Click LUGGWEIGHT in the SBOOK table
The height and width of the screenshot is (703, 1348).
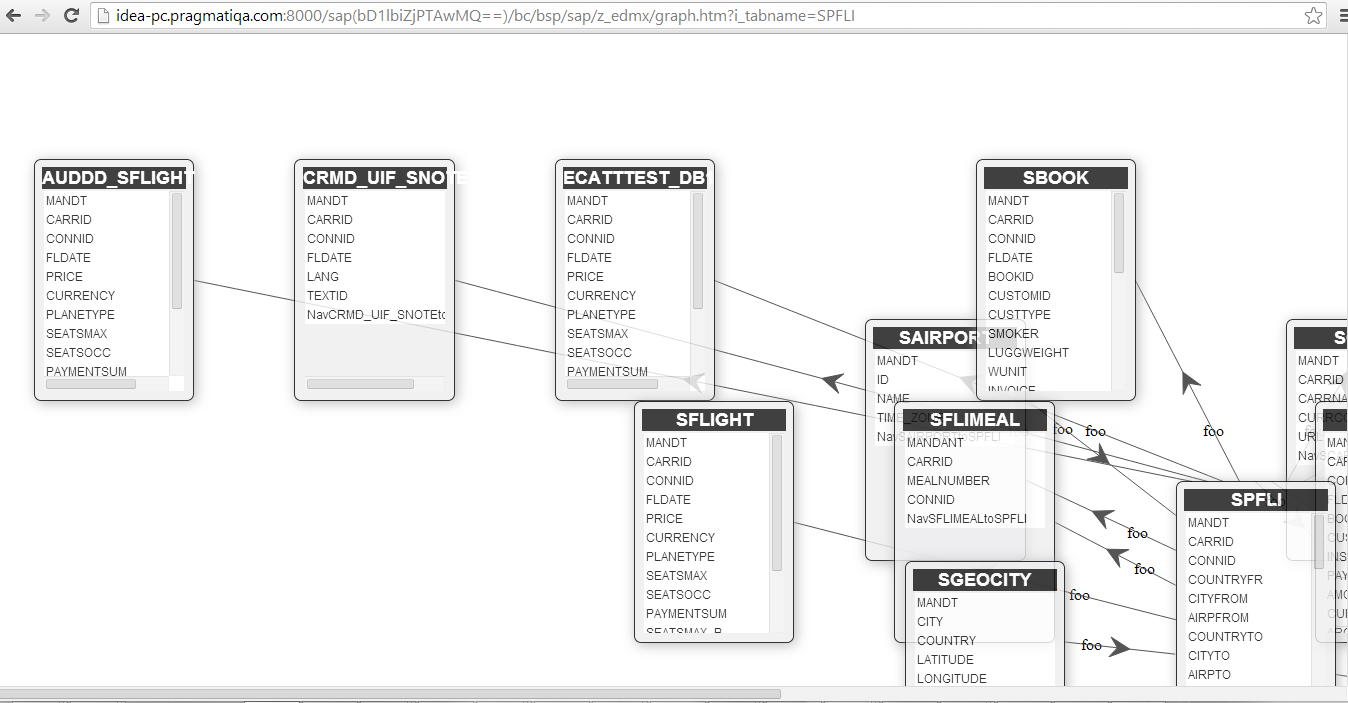click(x=1028, y=353)
